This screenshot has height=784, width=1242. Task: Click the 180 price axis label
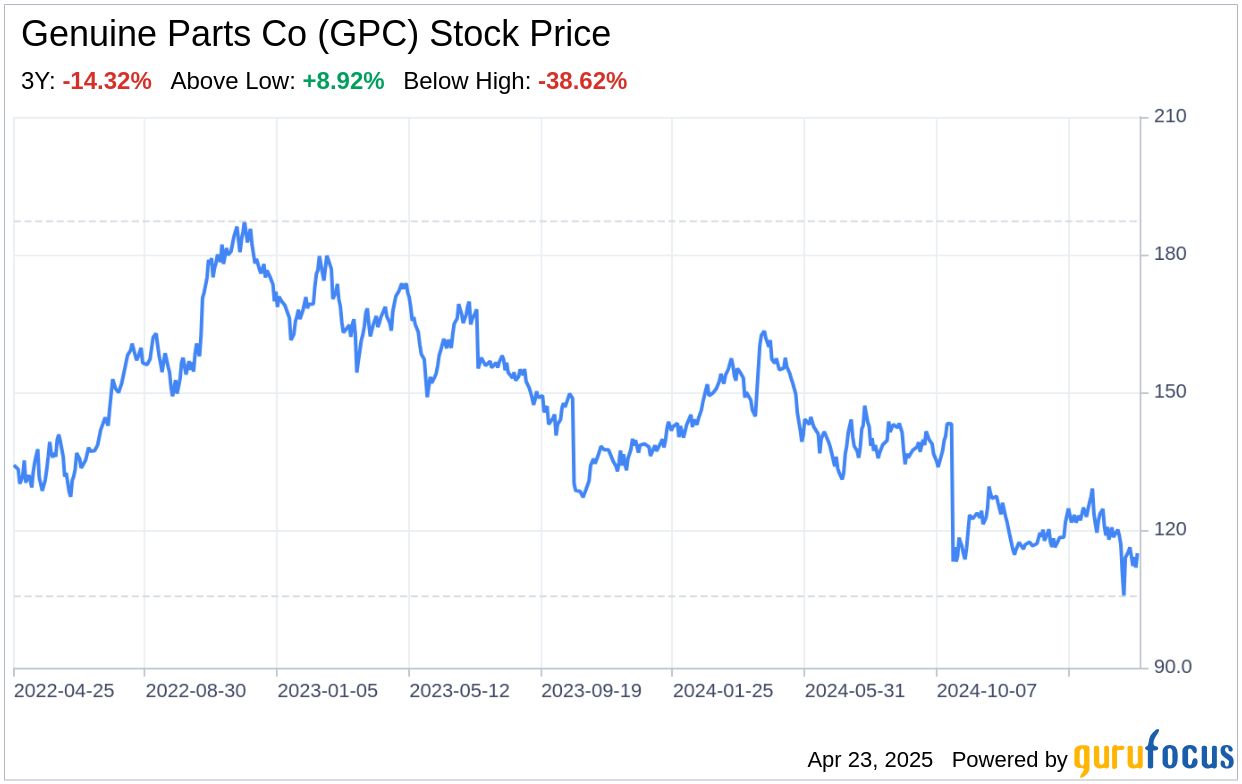point(1169,255)
